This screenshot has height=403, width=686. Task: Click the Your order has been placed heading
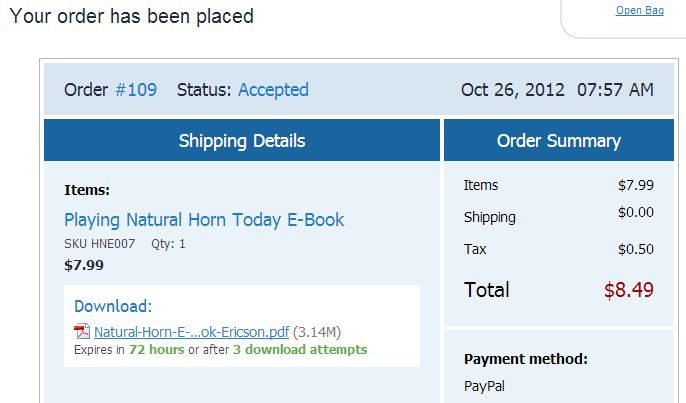132,16
